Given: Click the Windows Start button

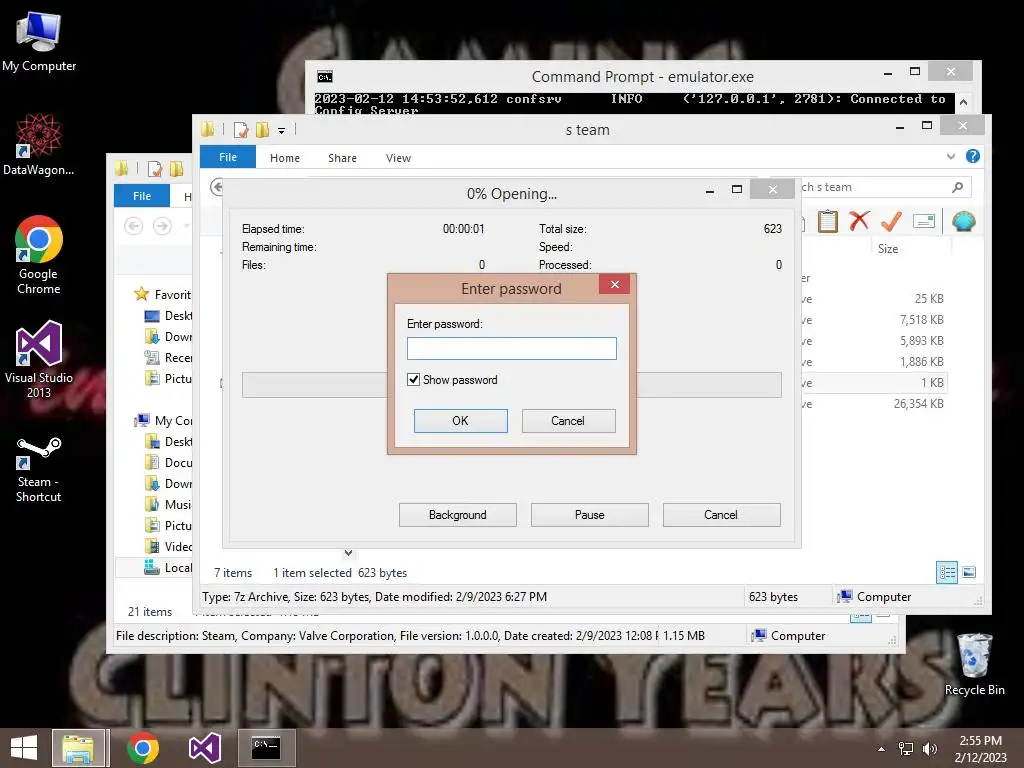Looking at the screenshot, I should 24,748.
